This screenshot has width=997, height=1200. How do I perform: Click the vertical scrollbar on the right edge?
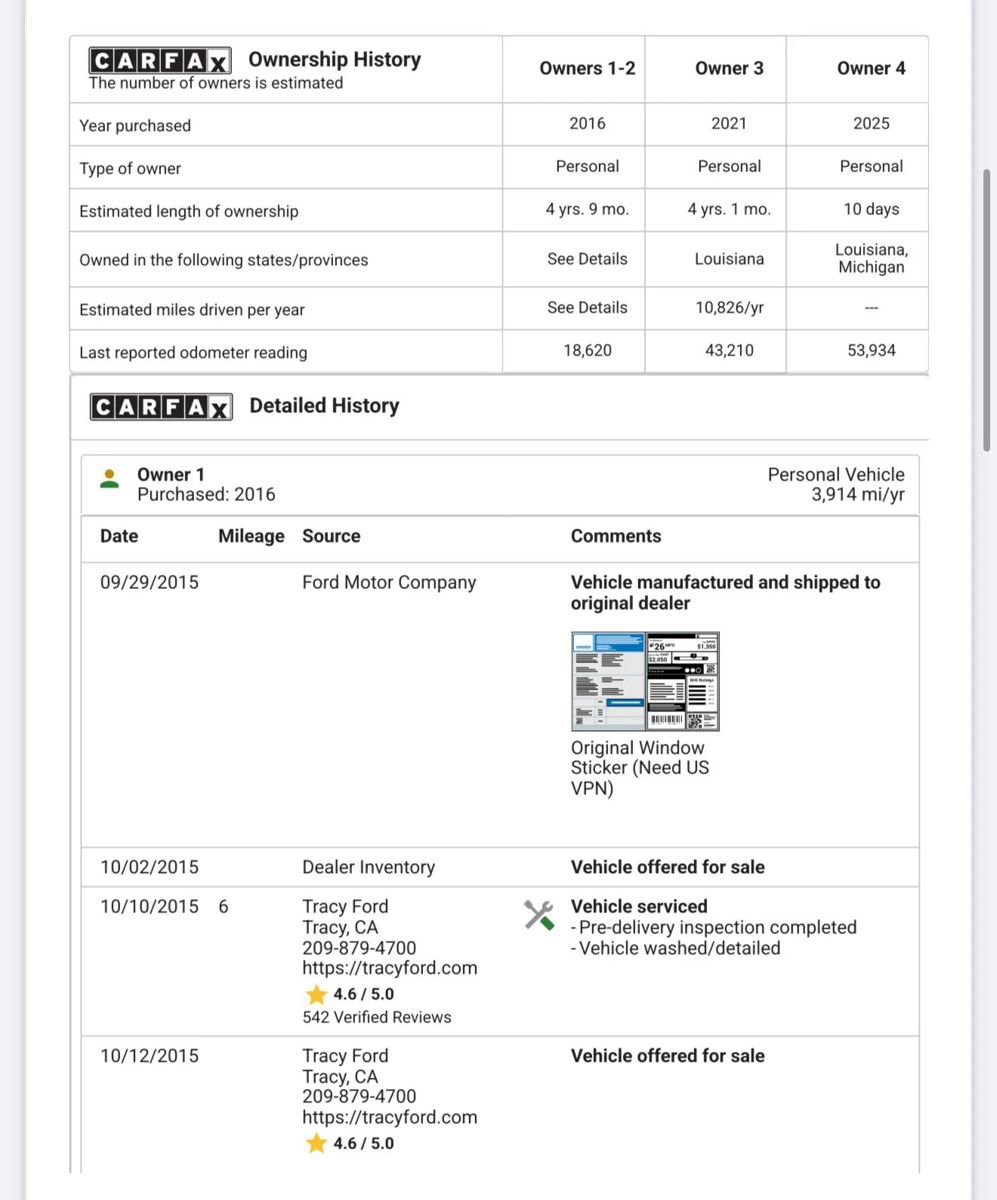pos(986,310)
